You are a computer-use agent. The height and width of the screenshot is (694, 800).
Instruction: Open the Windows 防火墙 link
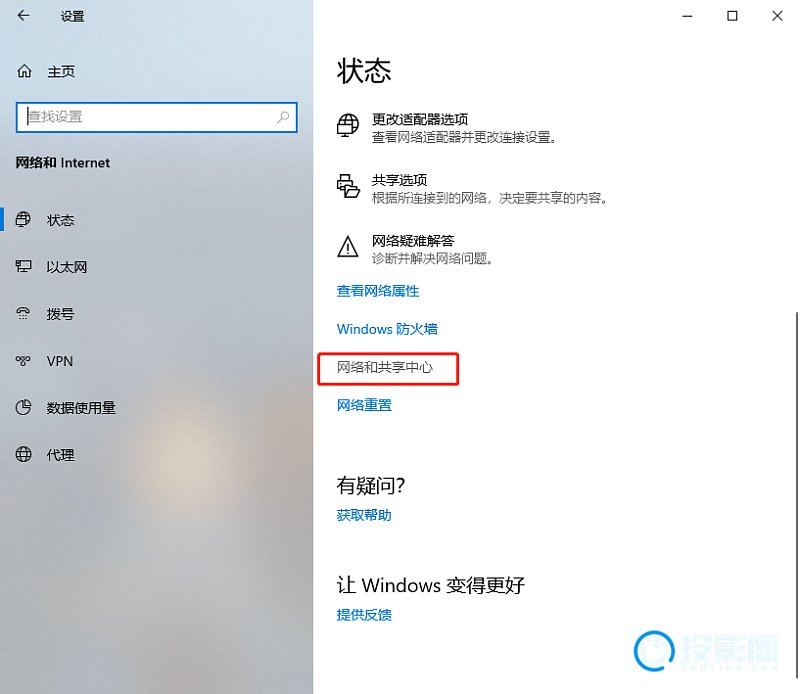coord(387,329)
